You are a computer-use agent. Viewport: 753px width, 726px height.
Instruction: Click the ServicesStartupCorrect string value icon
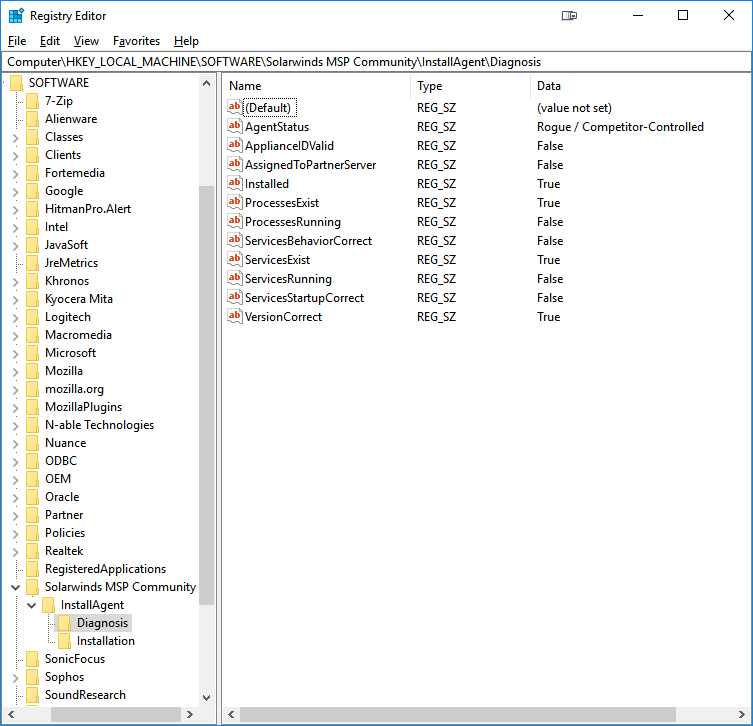[234, 297]
